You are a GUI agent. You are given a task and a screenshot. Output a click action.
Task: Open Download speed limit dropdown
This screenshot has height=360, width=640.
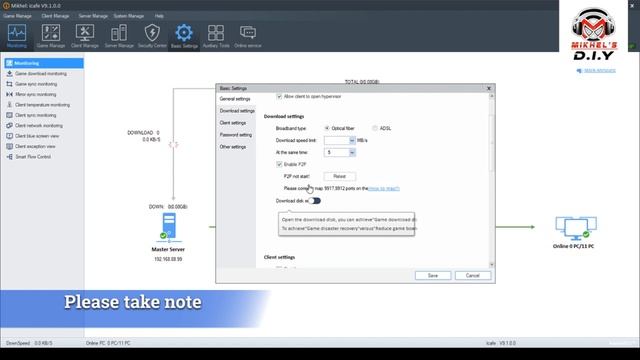(x=352, y=140)
